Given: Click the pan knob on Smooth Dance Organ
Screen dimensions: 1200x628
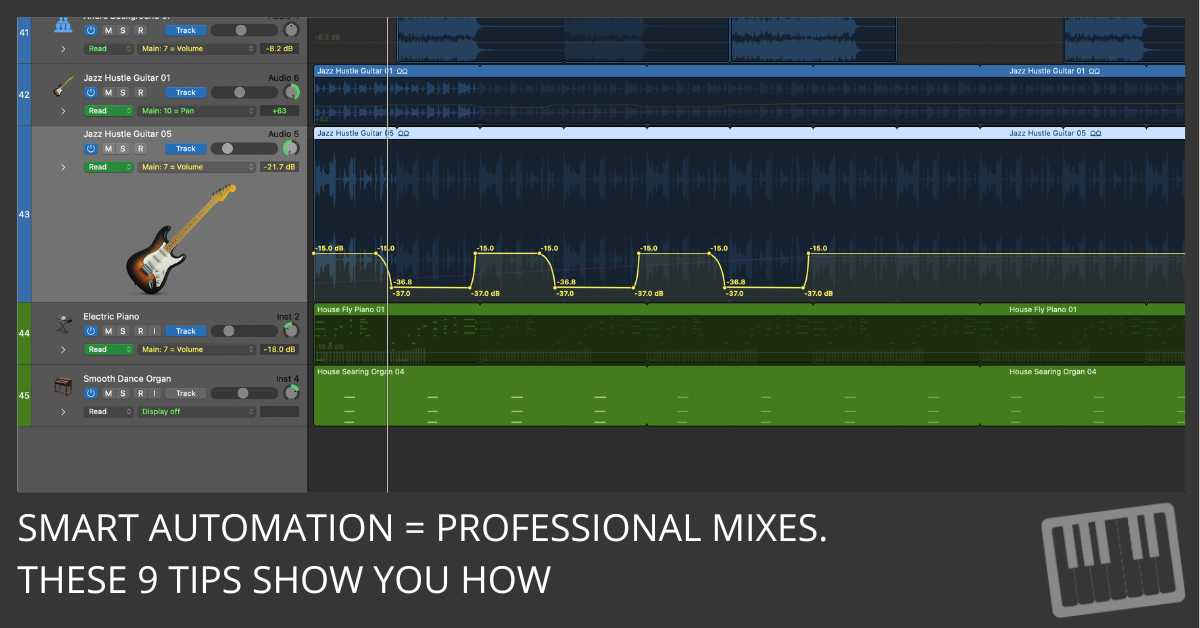Looking at the screenshot, I should pos(290,393).
